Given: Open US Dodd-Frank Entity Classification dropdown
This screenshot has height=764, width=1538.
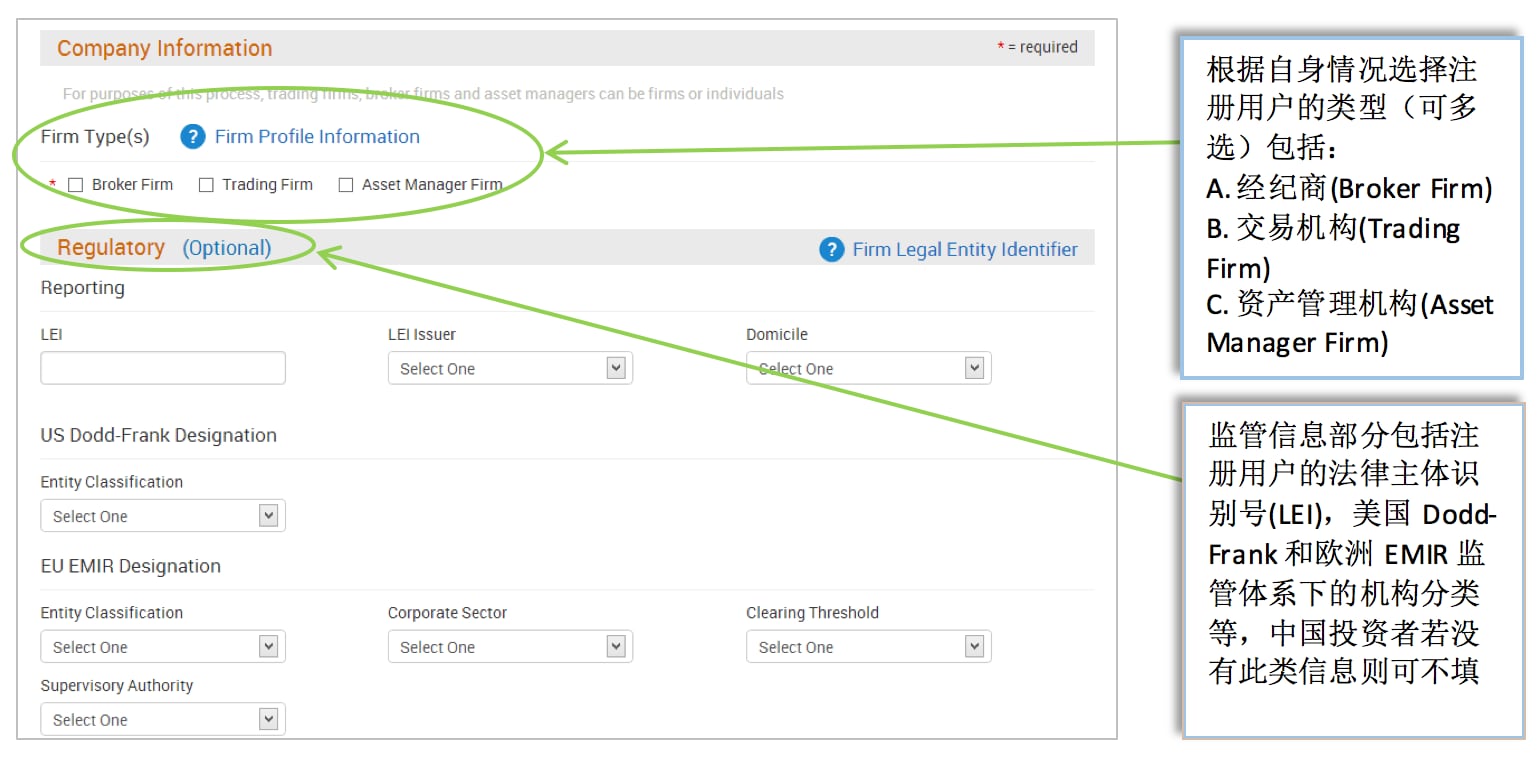Looking at the screenshot, I should click(162, 516).
